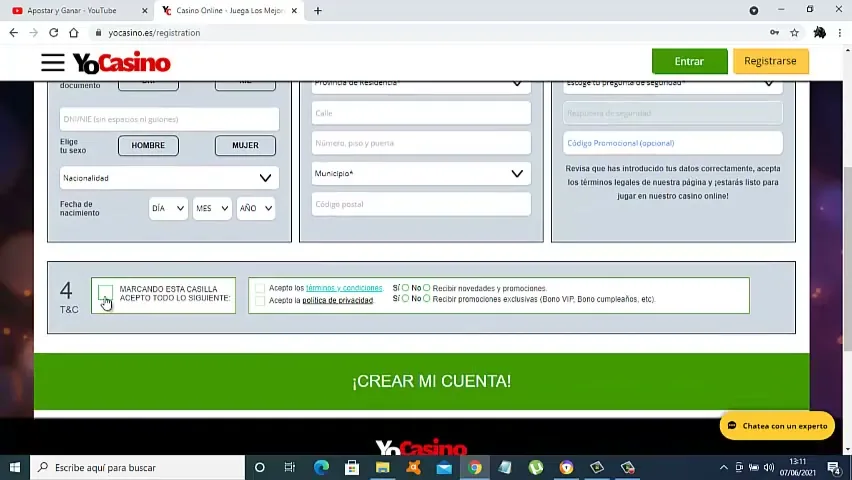Click the green Entrar button
852x480 pixels.
click(x=690, y=61)
